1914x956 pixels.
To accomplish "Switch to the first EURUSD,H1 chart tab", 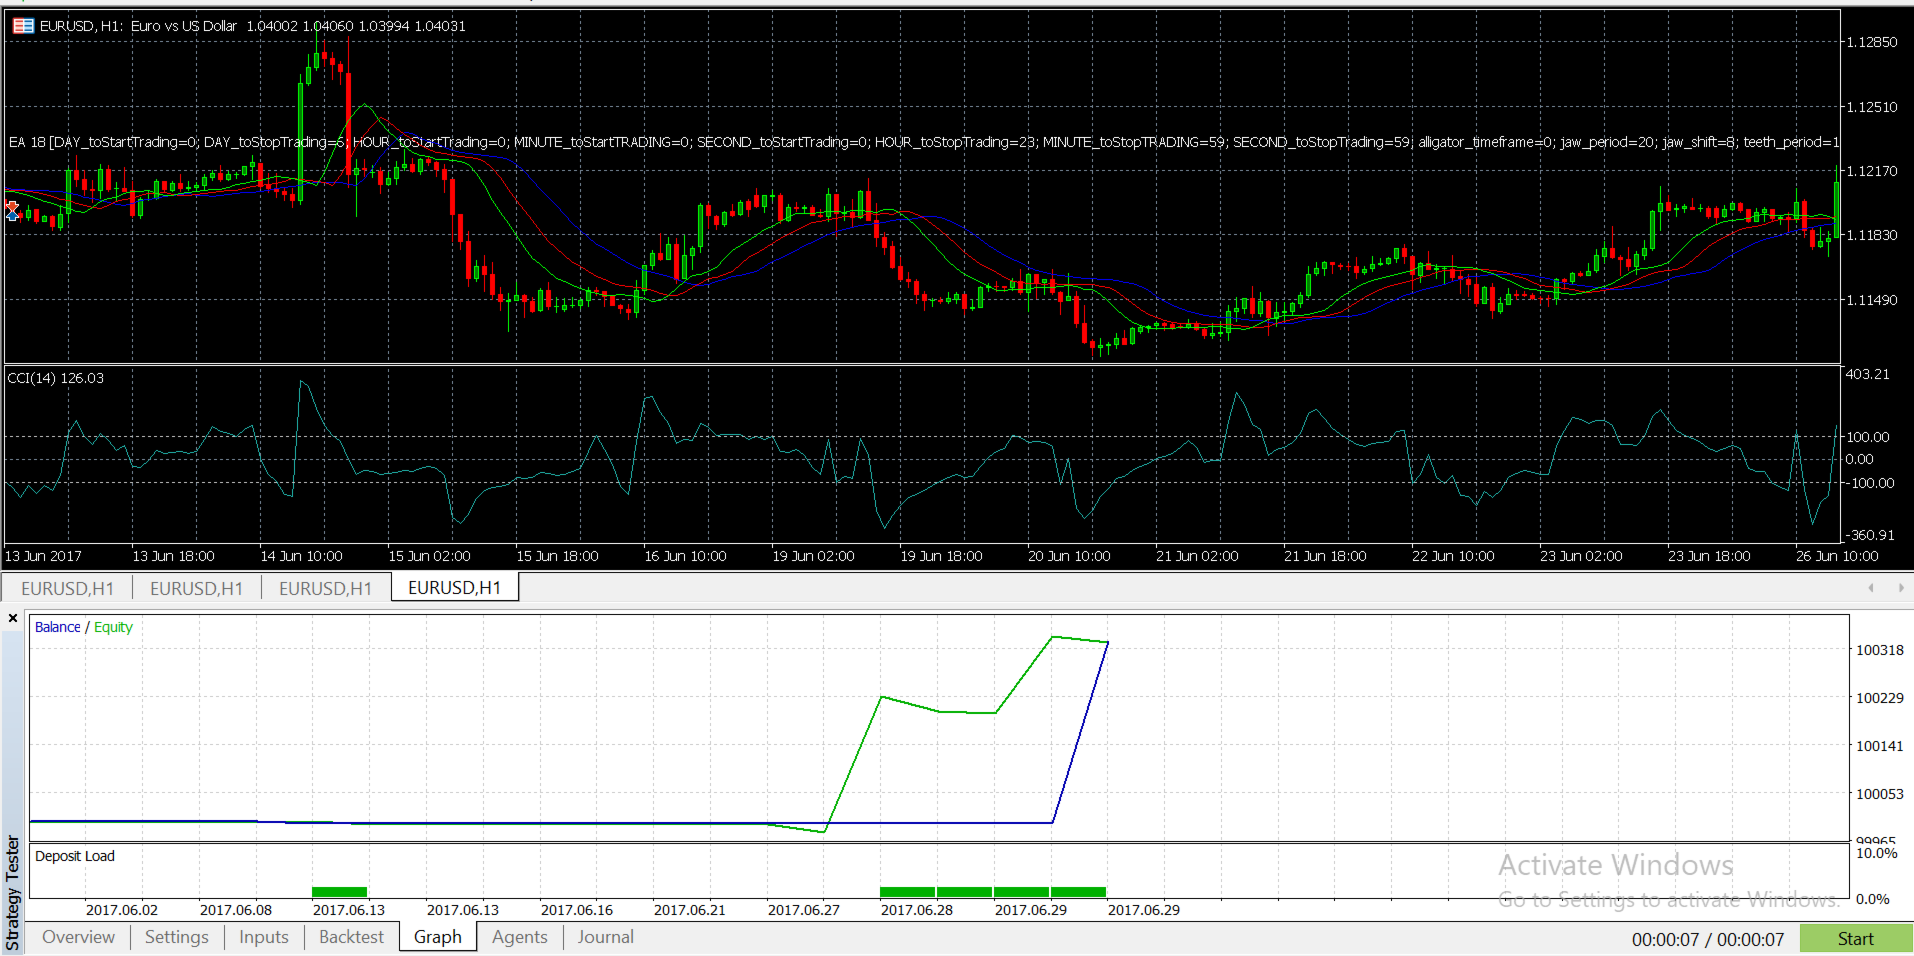I will (68, 588).
